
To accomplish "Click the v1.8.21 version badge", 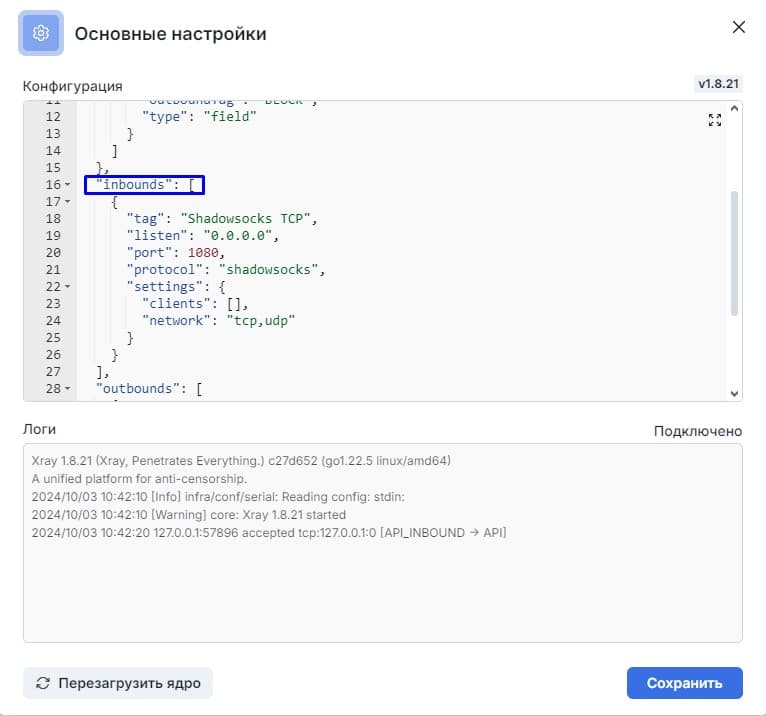I will click(x=718, y=84).
